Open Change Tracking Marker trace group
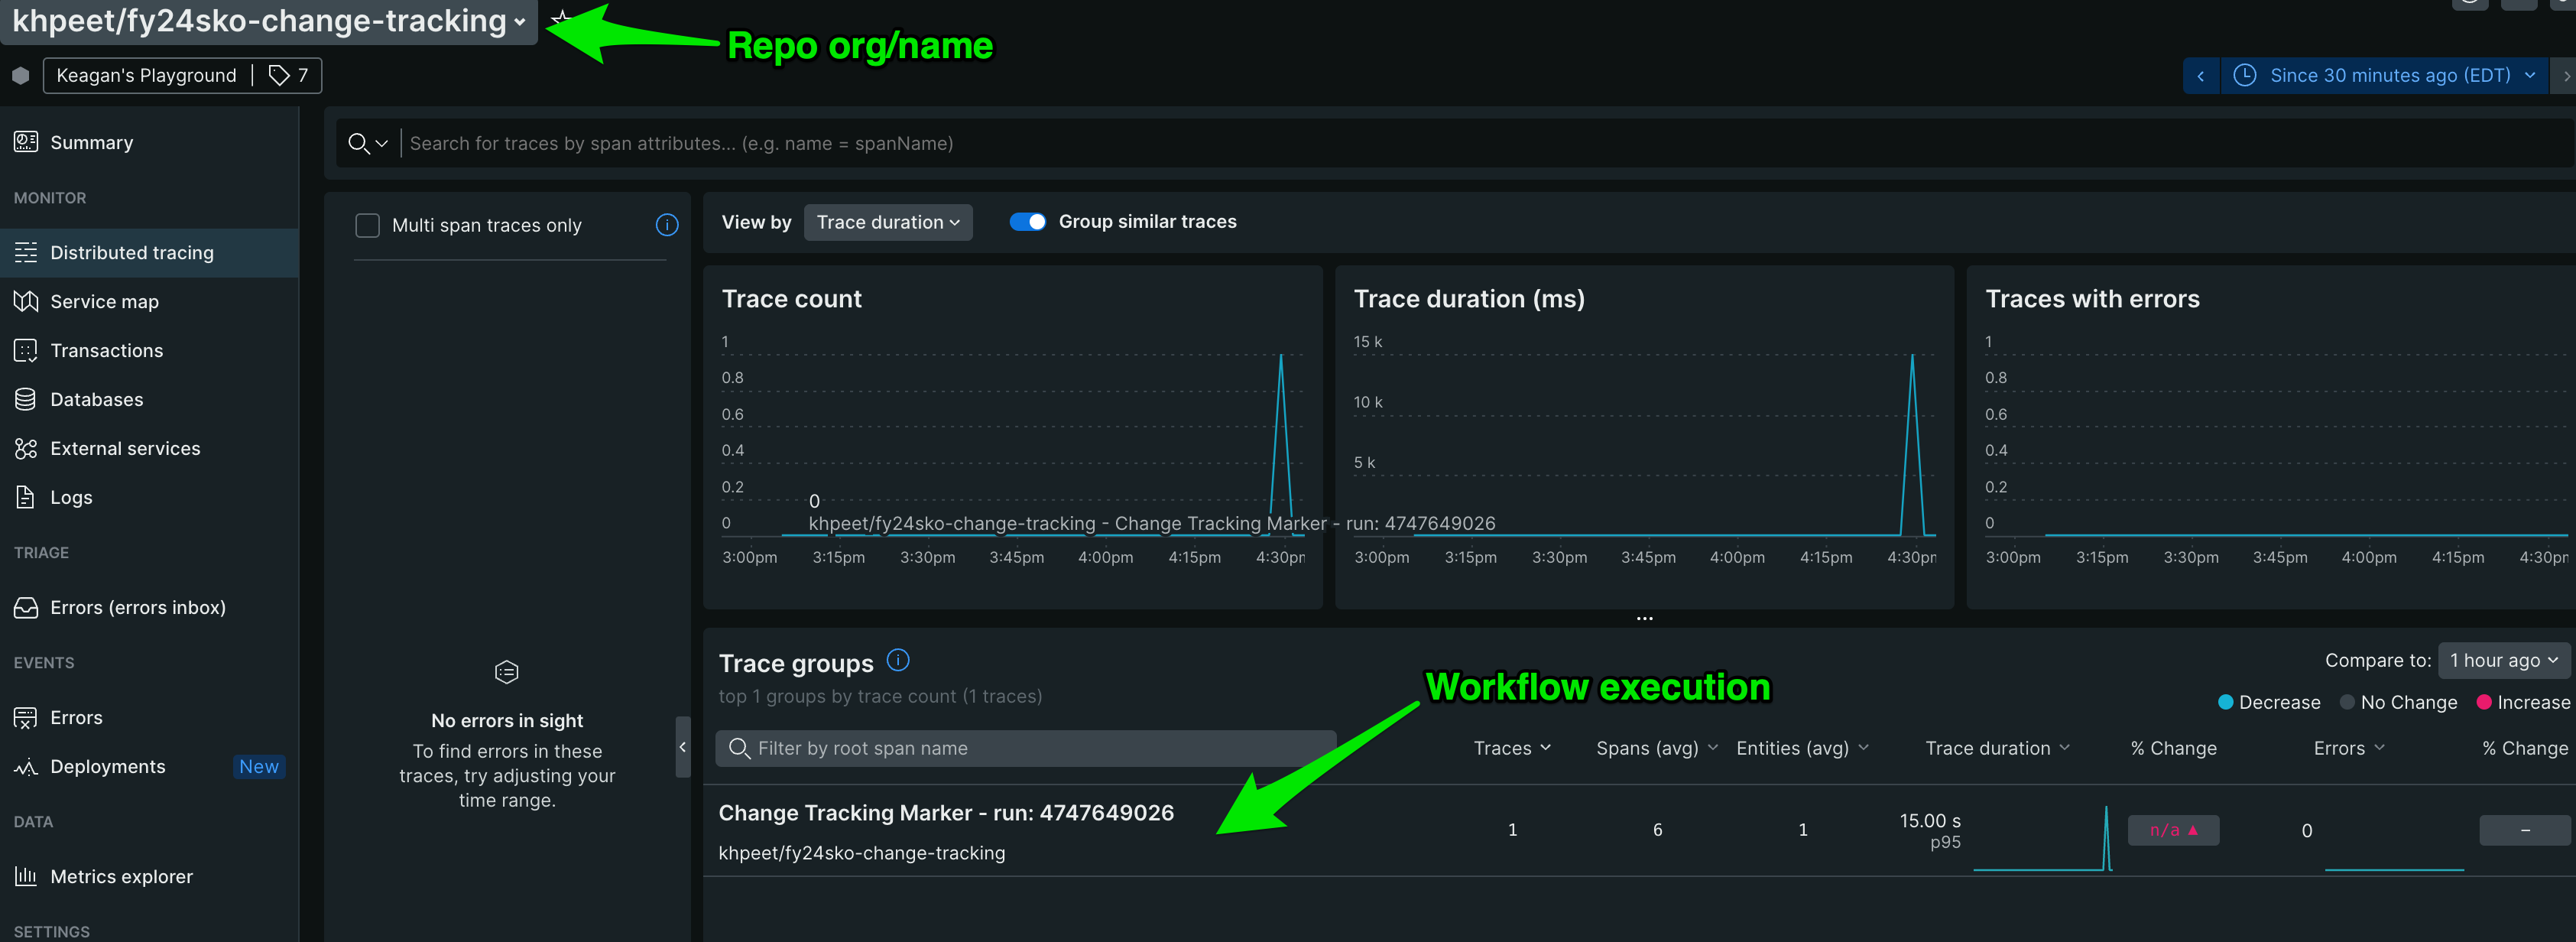The image size is (2576, 942). (945, 813)
